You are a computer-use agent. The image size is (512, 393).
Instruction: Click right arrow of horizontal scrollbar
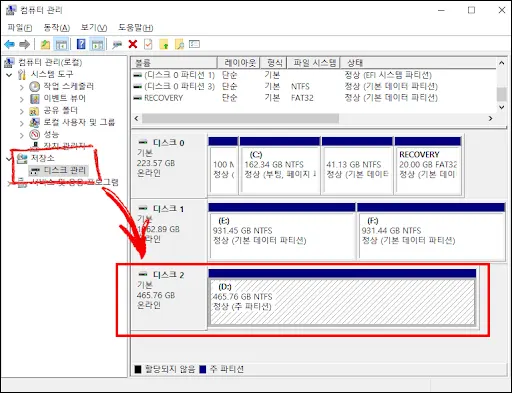coord(490,118)
